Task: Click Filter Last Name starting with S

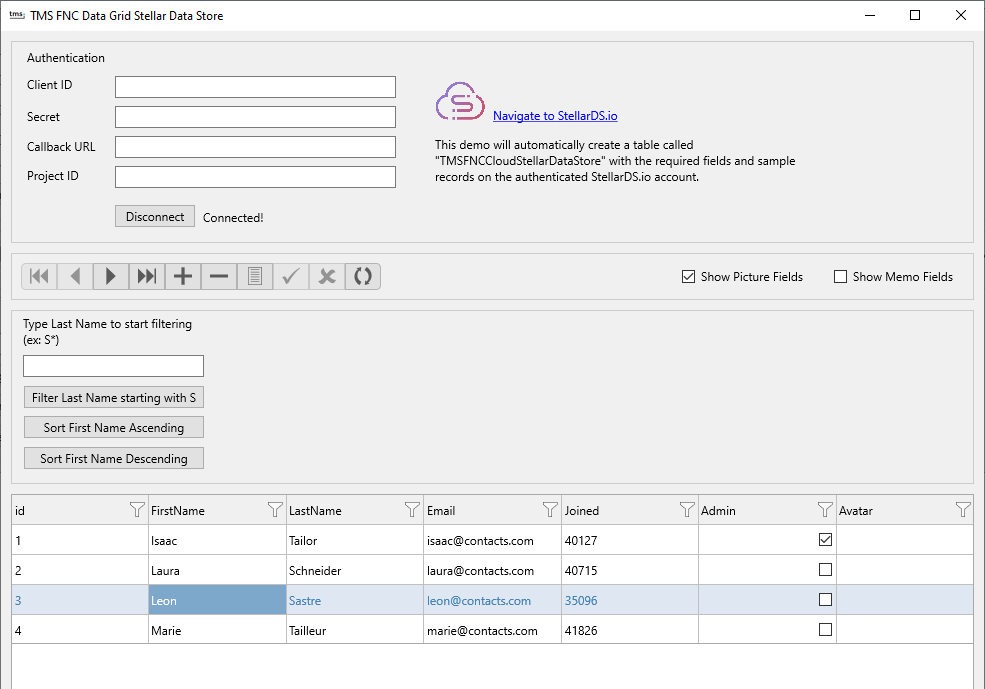Action: (x=114, y=398)
